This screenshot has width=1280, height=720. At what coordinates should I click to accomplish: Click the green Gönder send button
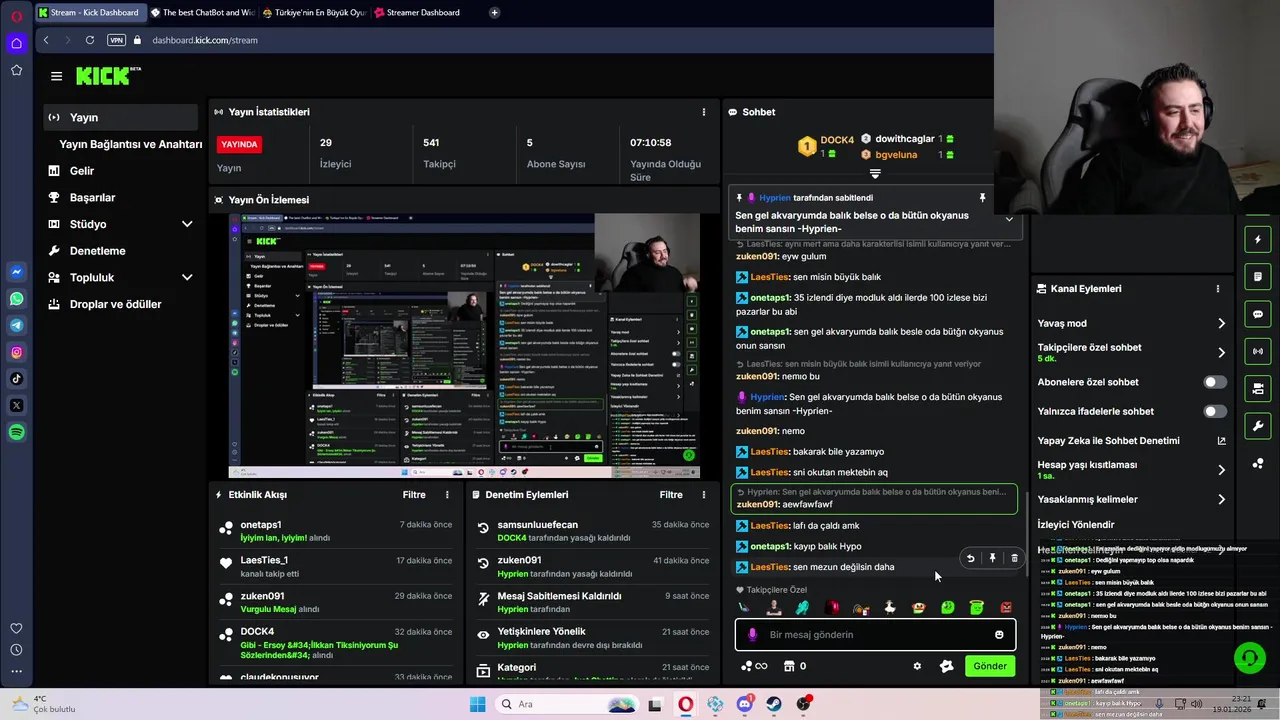tap(990, 666)
